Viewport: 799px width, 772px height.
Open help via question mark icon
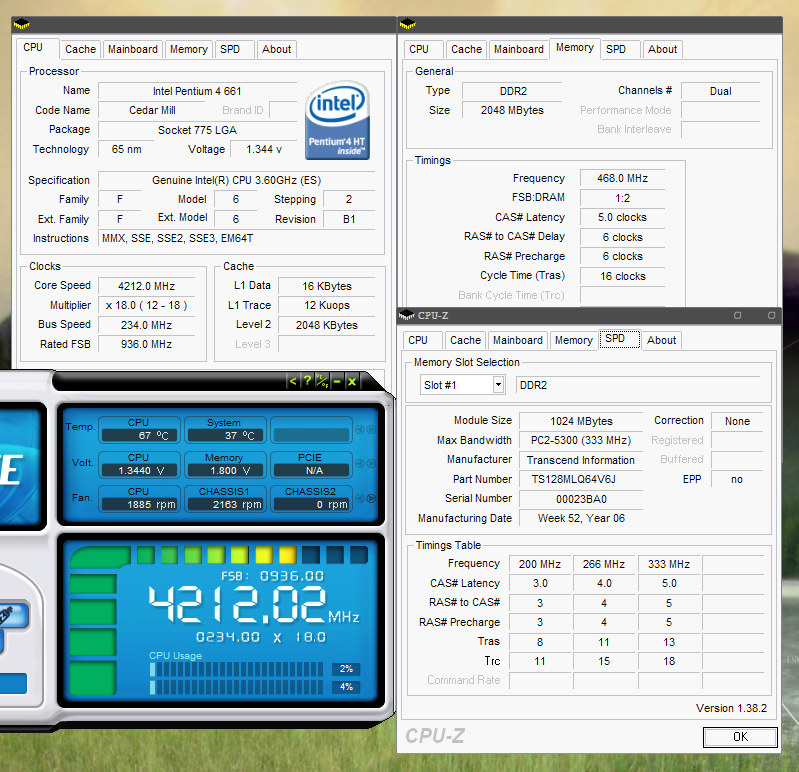point(307,381)
